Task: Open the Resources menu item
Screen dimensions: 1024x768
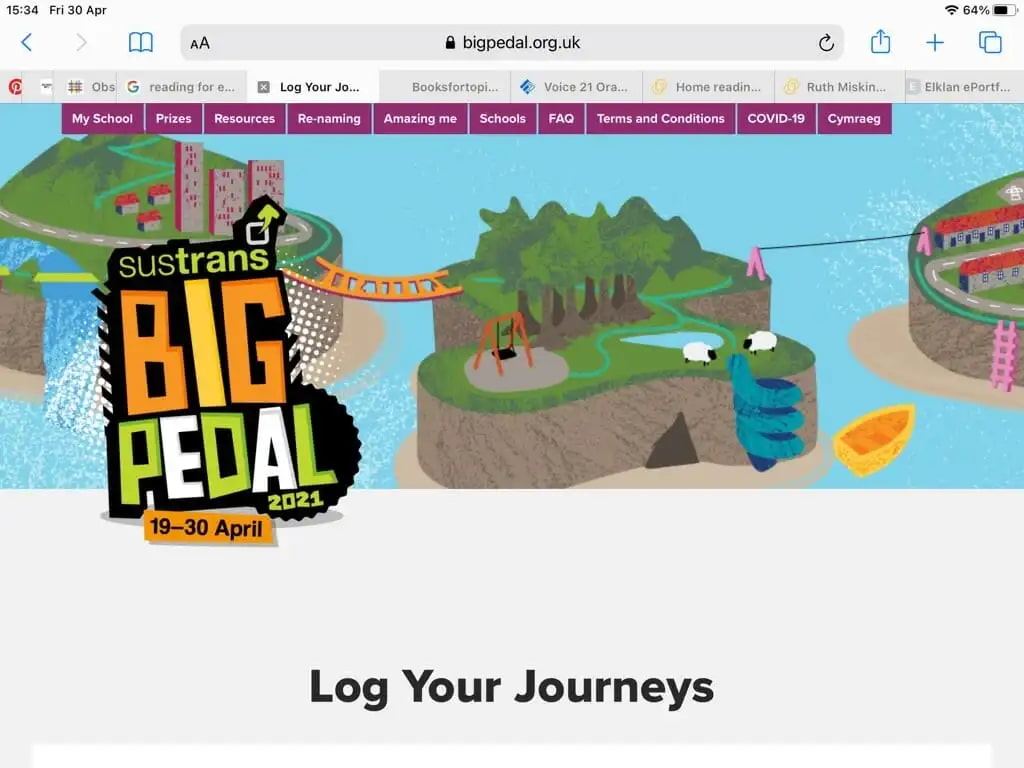Action: pos(245,119)
